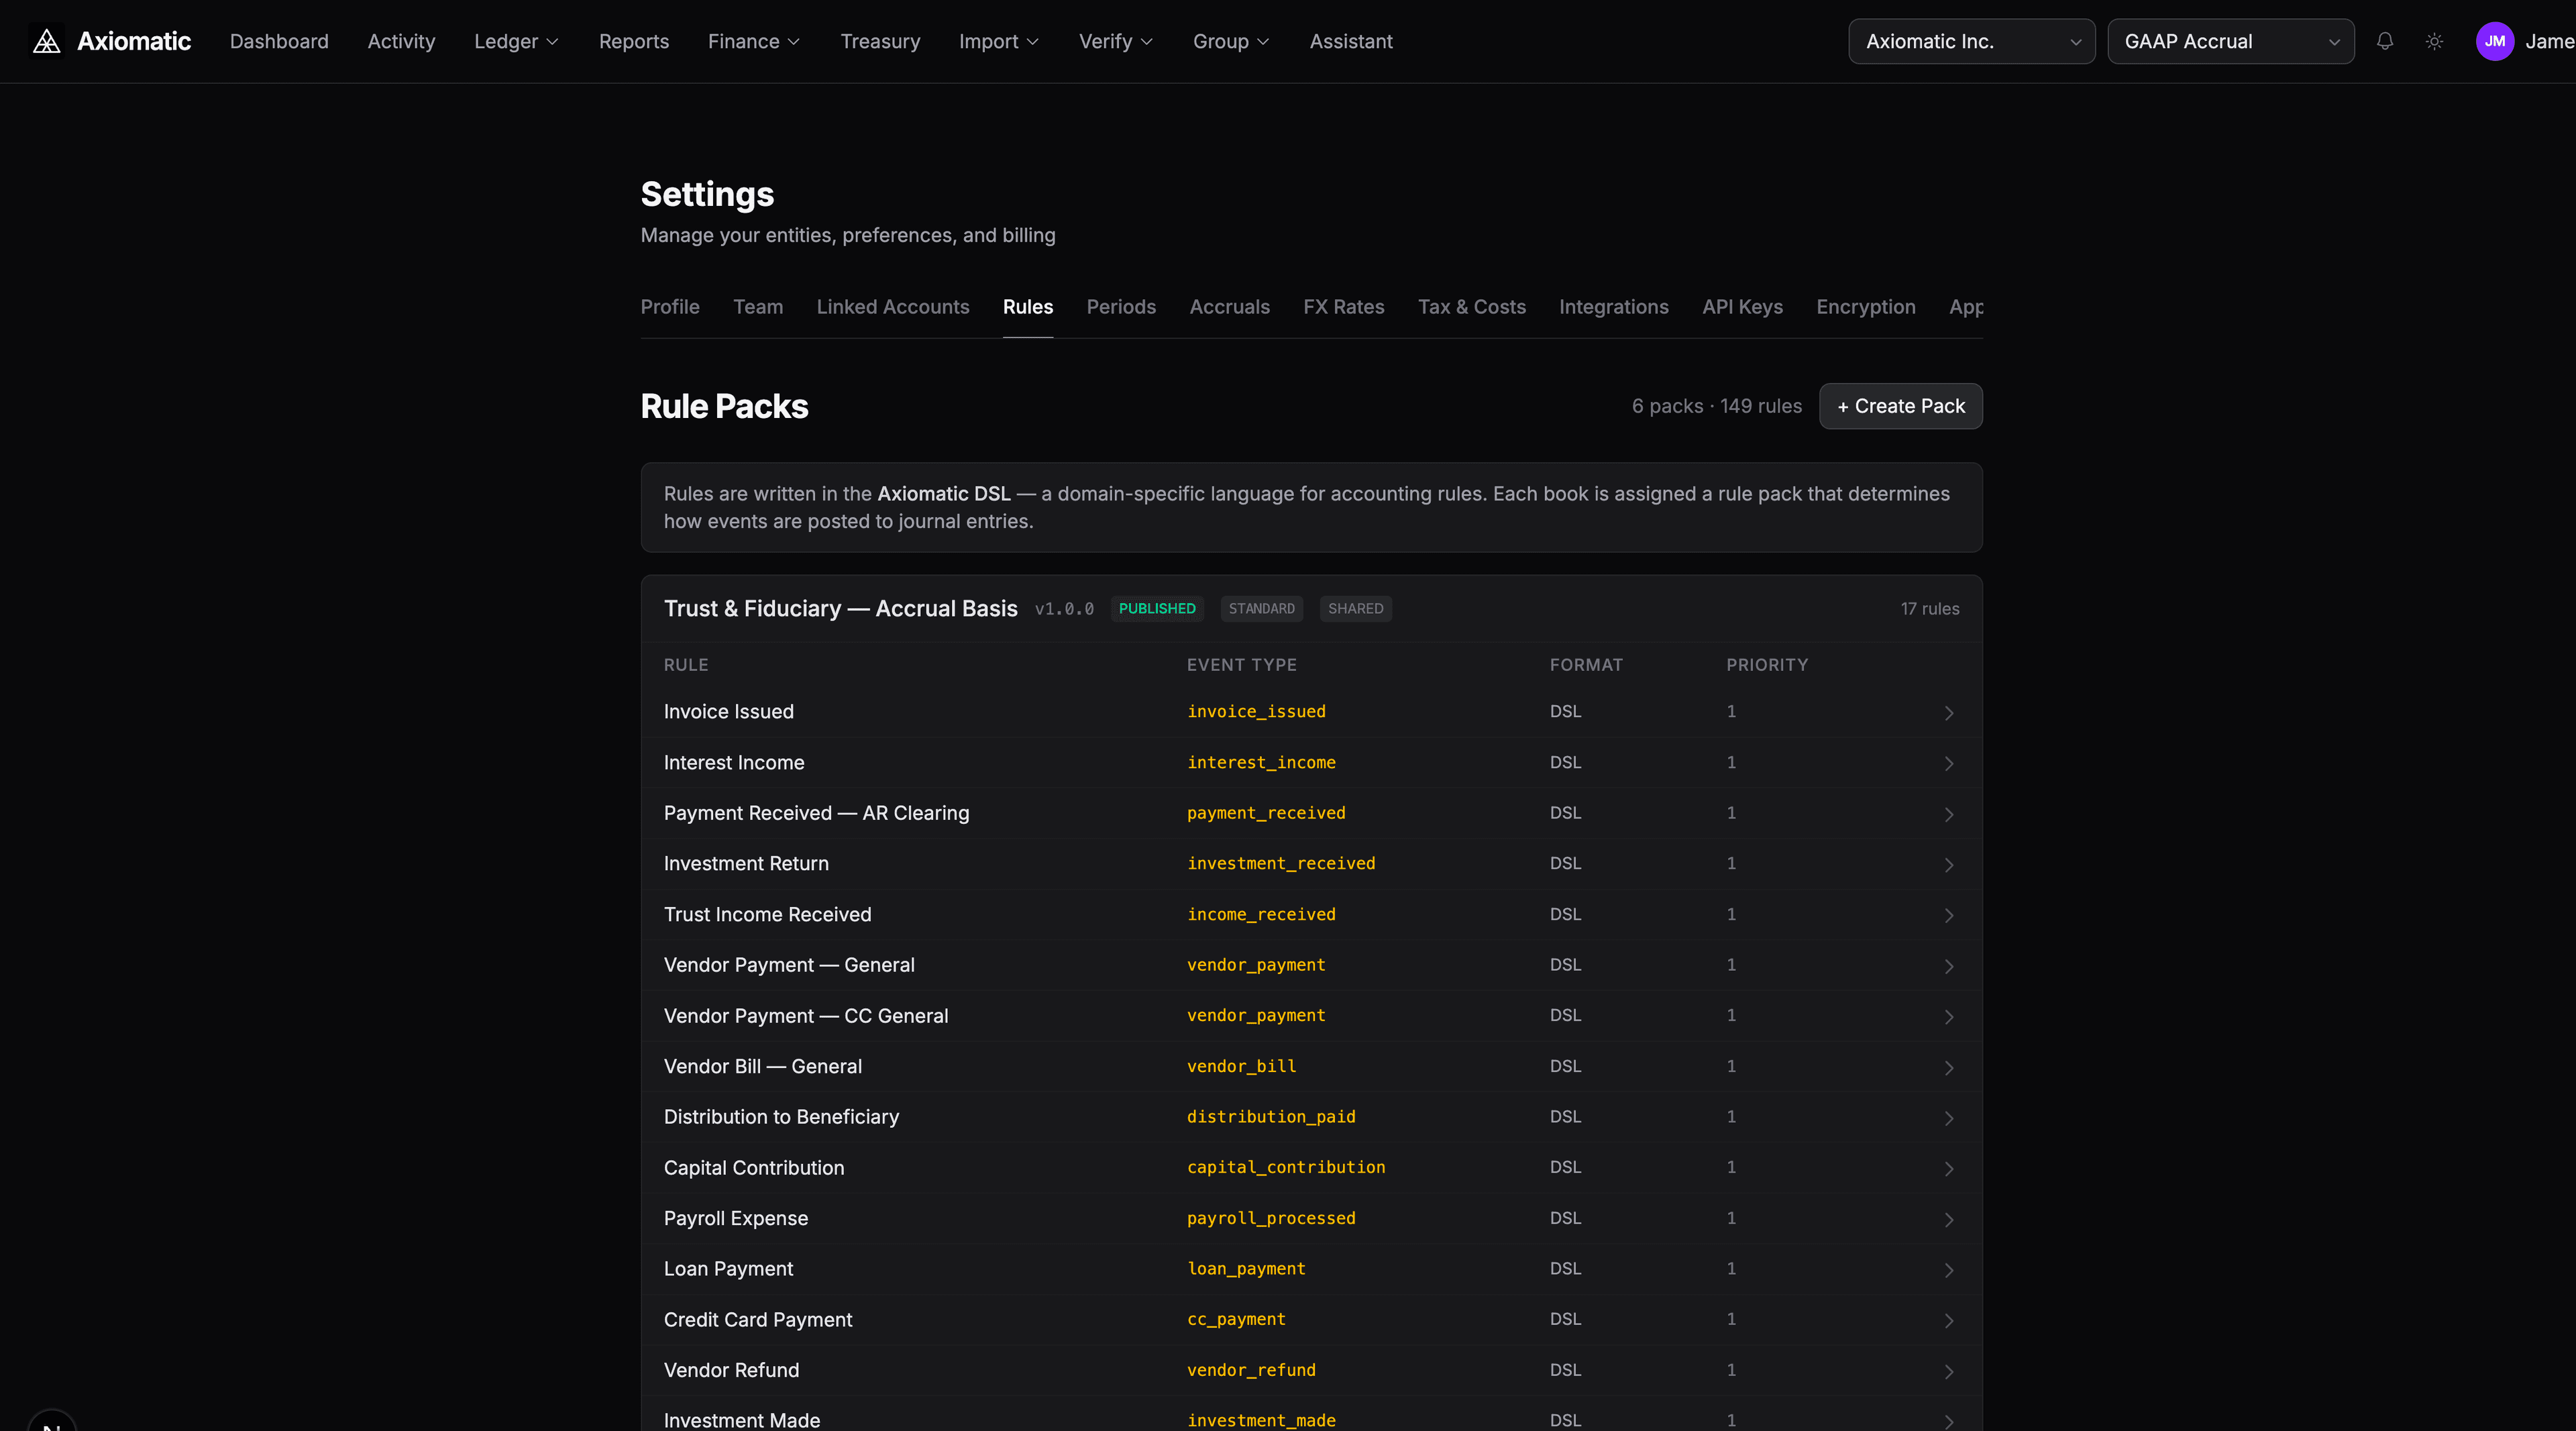
Task: Open the user menu via JM avatar
Action: click(x=2496, y=41)
